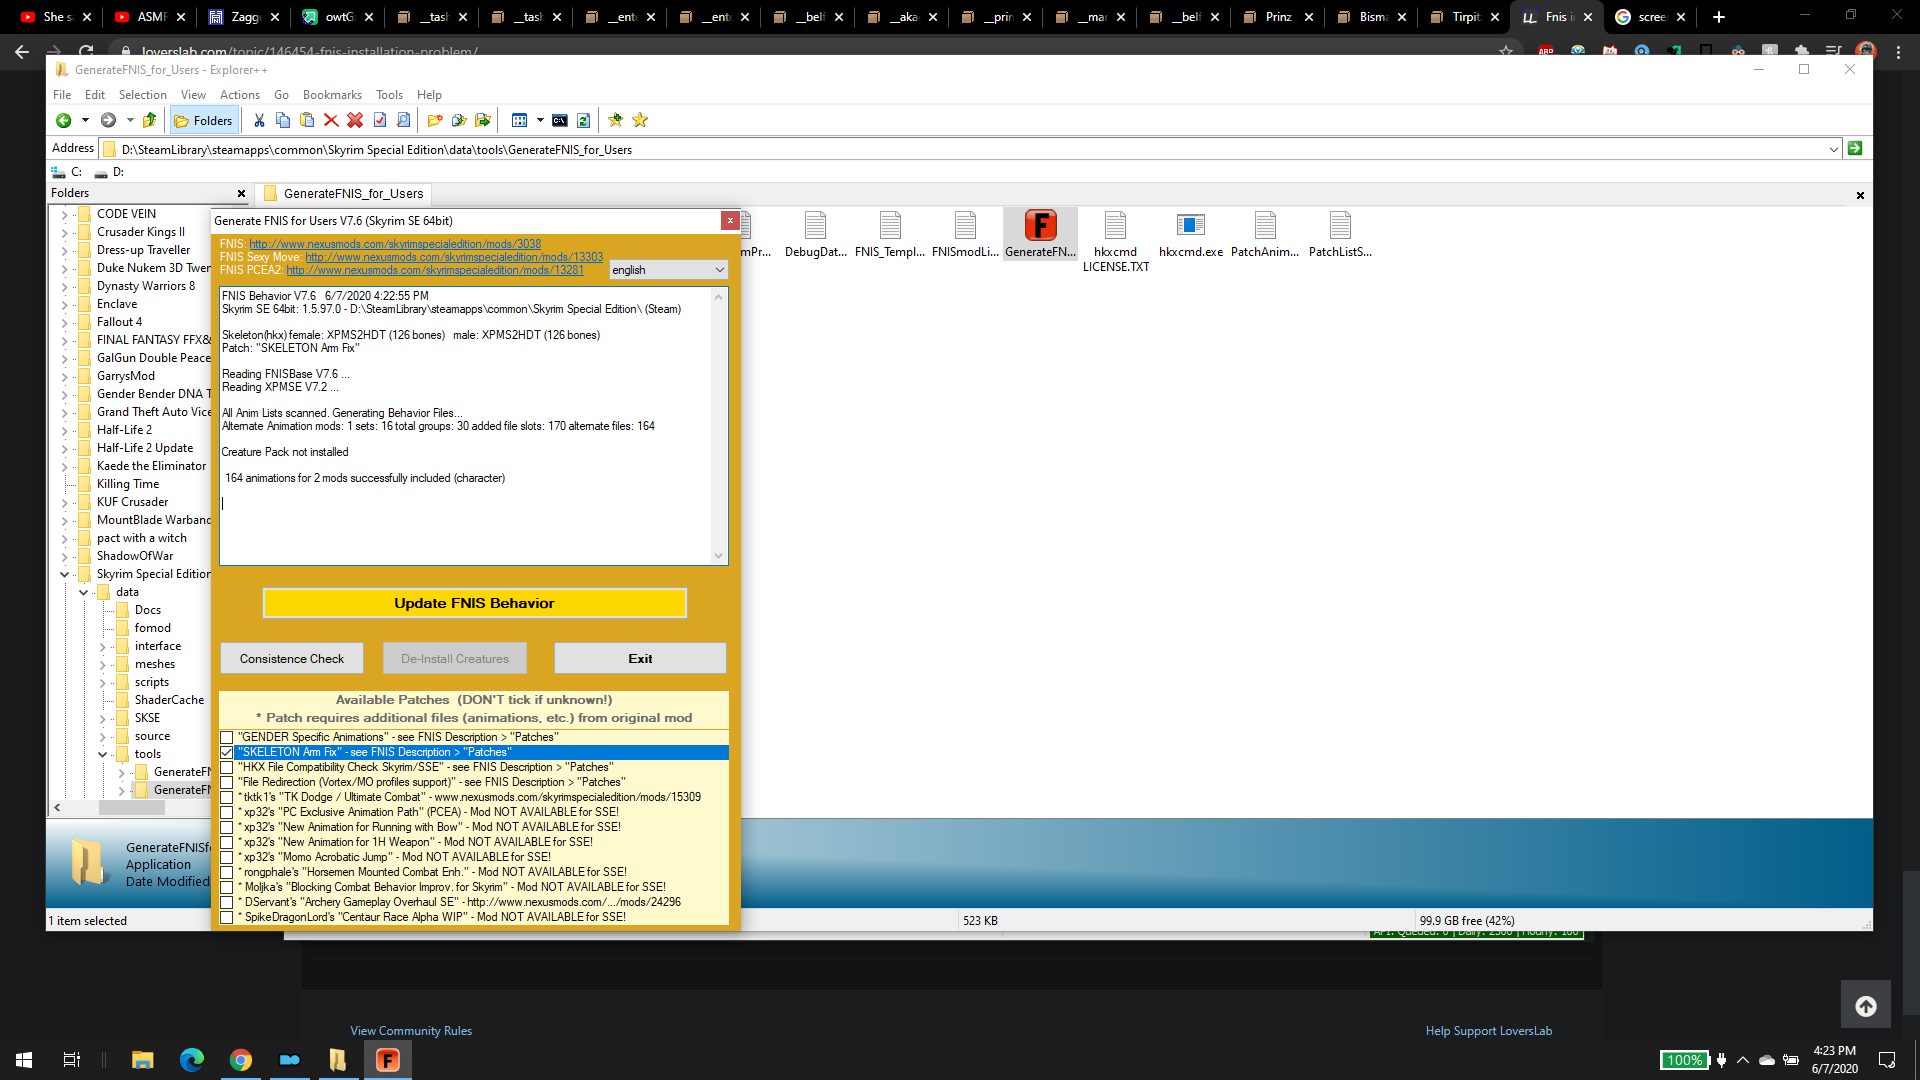Viewport: 1920px width, 1080px height.
Task: Open the english language dropdown
Action: coord(668,270)
